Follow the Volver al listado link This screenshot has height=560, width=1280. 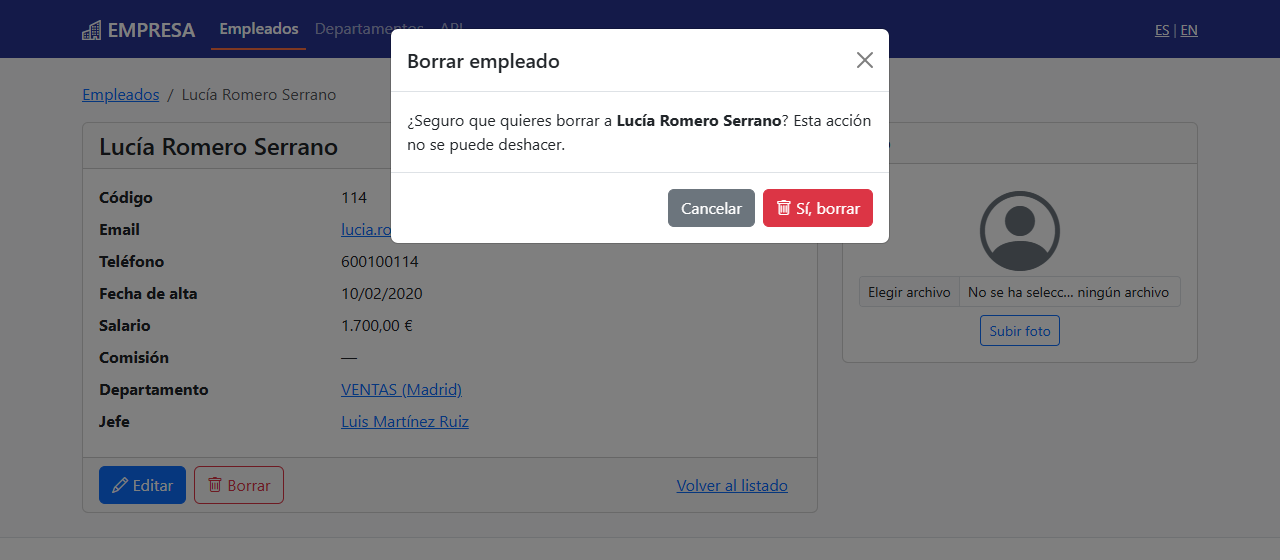732,485
